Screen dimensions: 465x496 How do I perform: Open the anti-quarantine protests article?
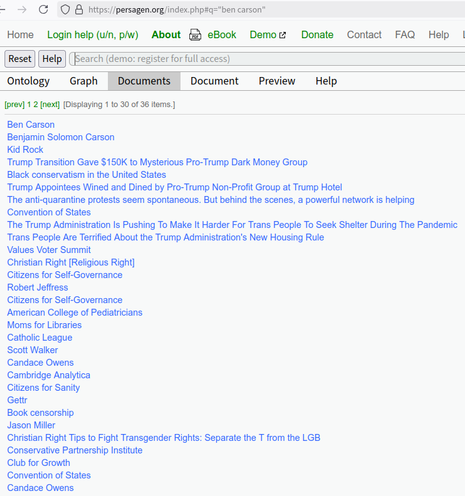[211, 200]
